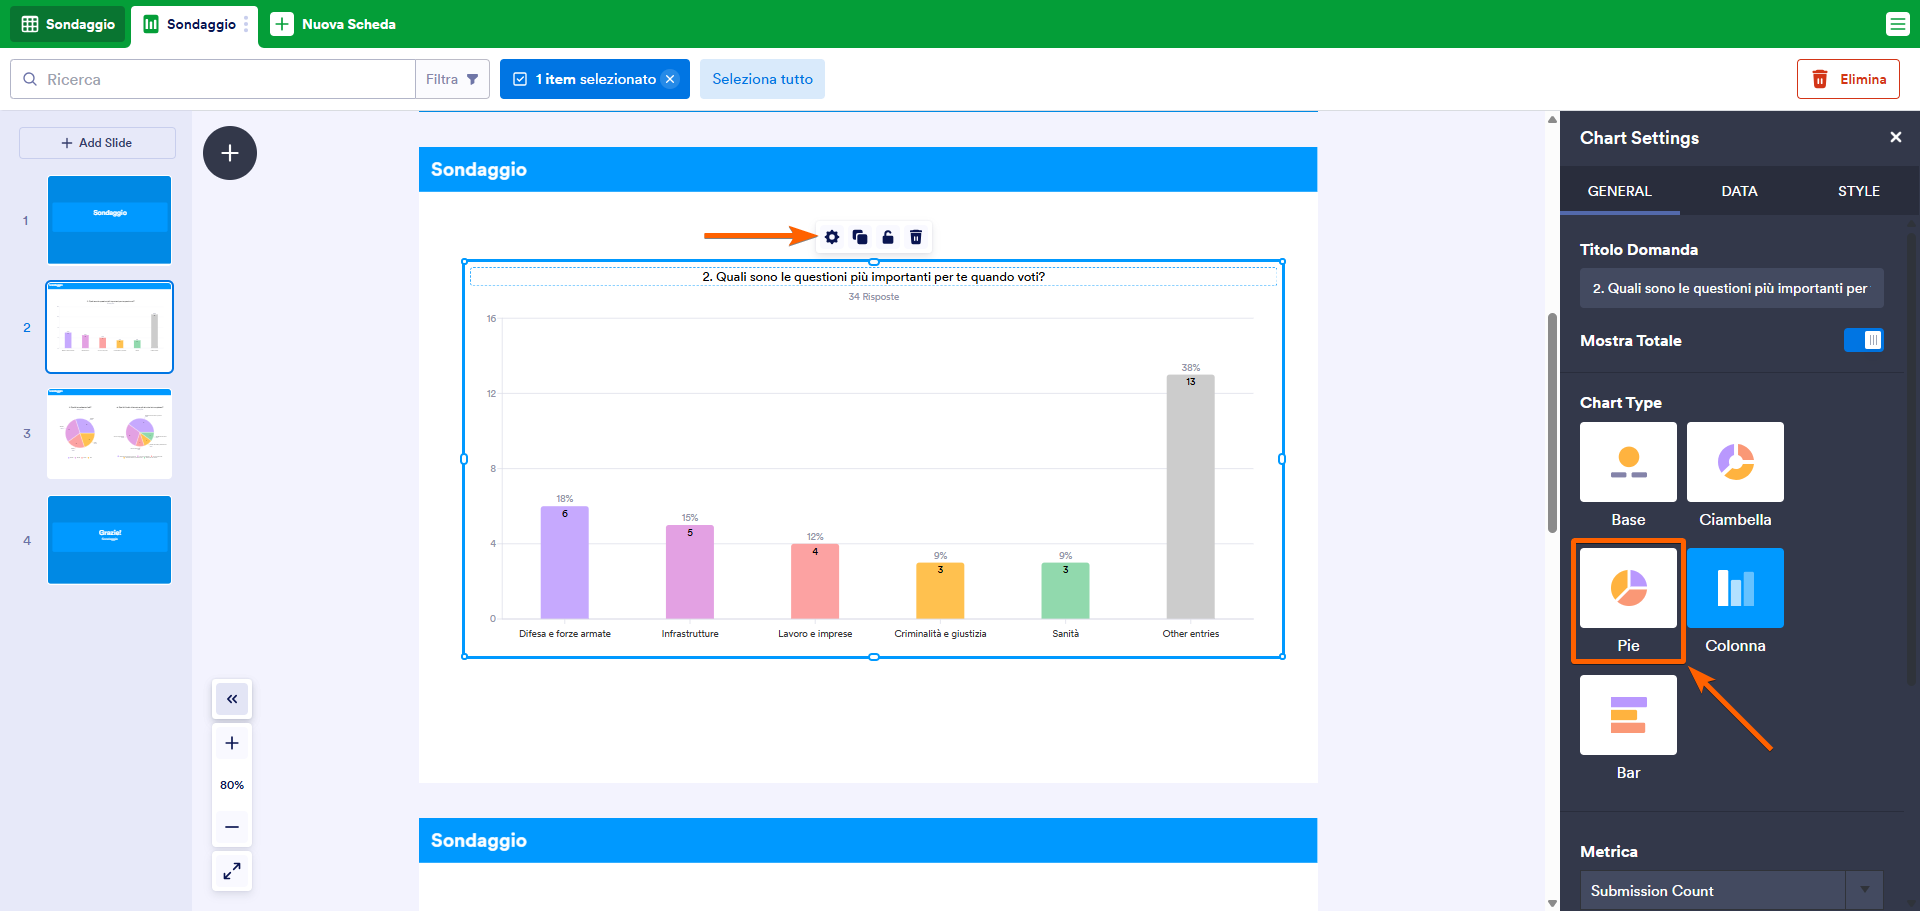Open the hamburger menu at top right
1920x911 pixels.
[x=1897, y=24]
